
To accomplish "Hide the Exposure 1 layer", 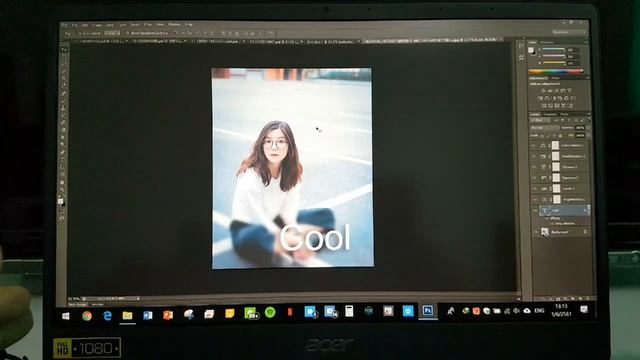I will coord(534,178).
